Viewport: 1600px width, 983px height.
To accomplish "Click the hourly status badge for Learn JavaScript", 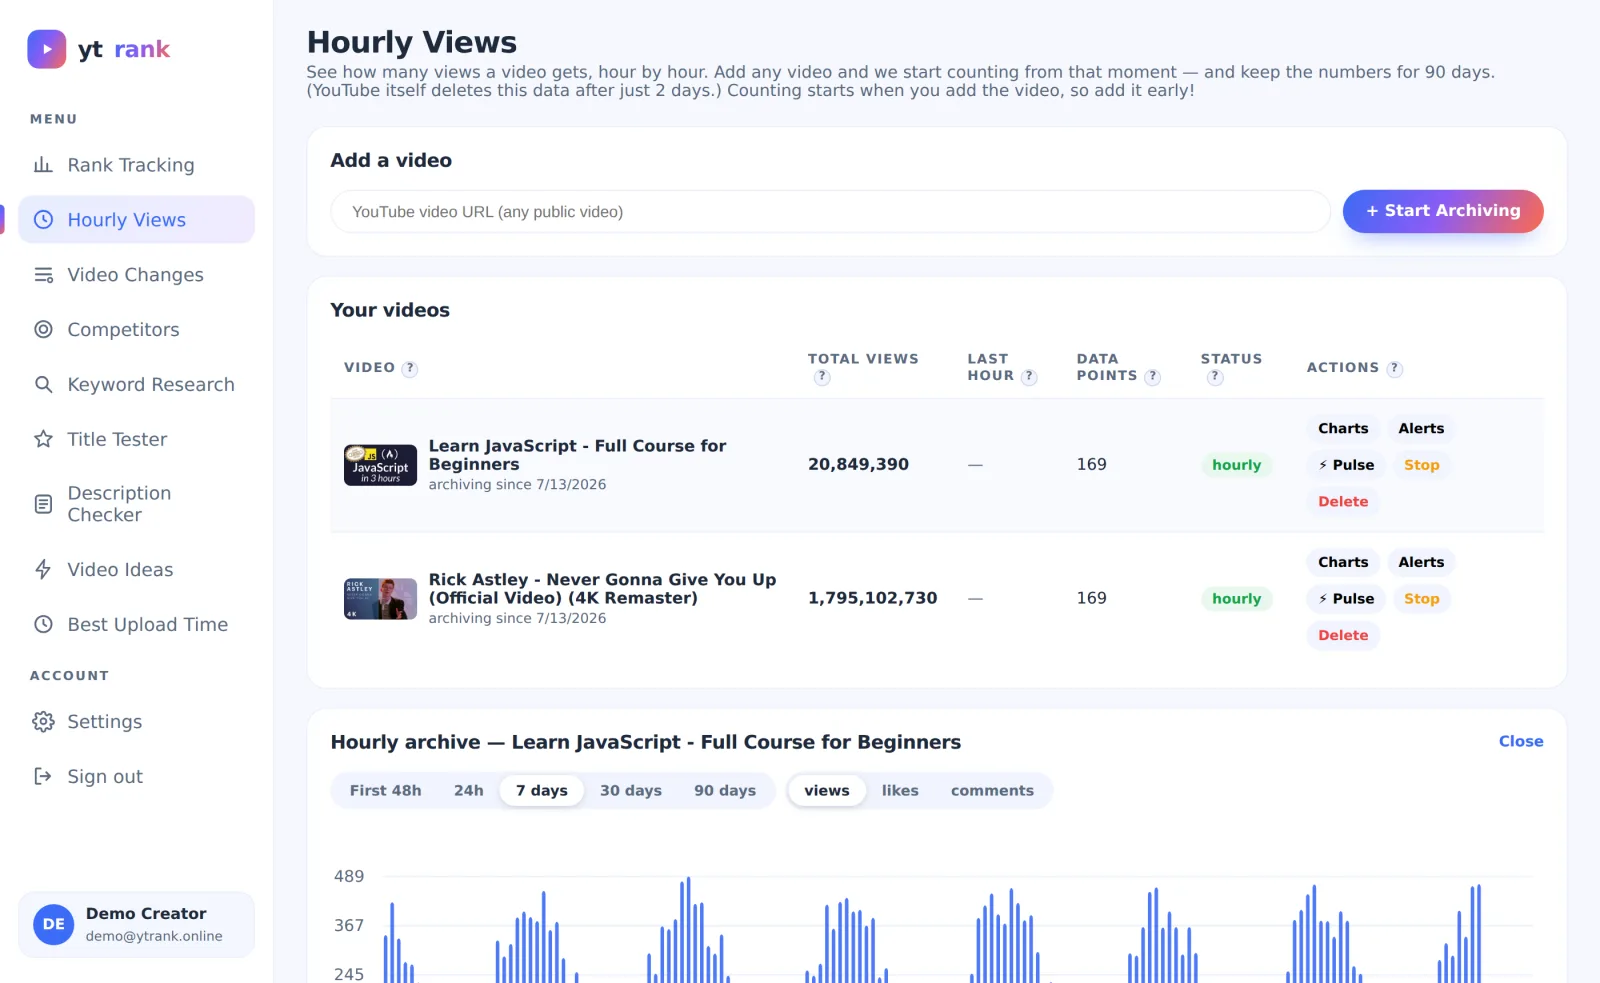I will (1237, 465).
